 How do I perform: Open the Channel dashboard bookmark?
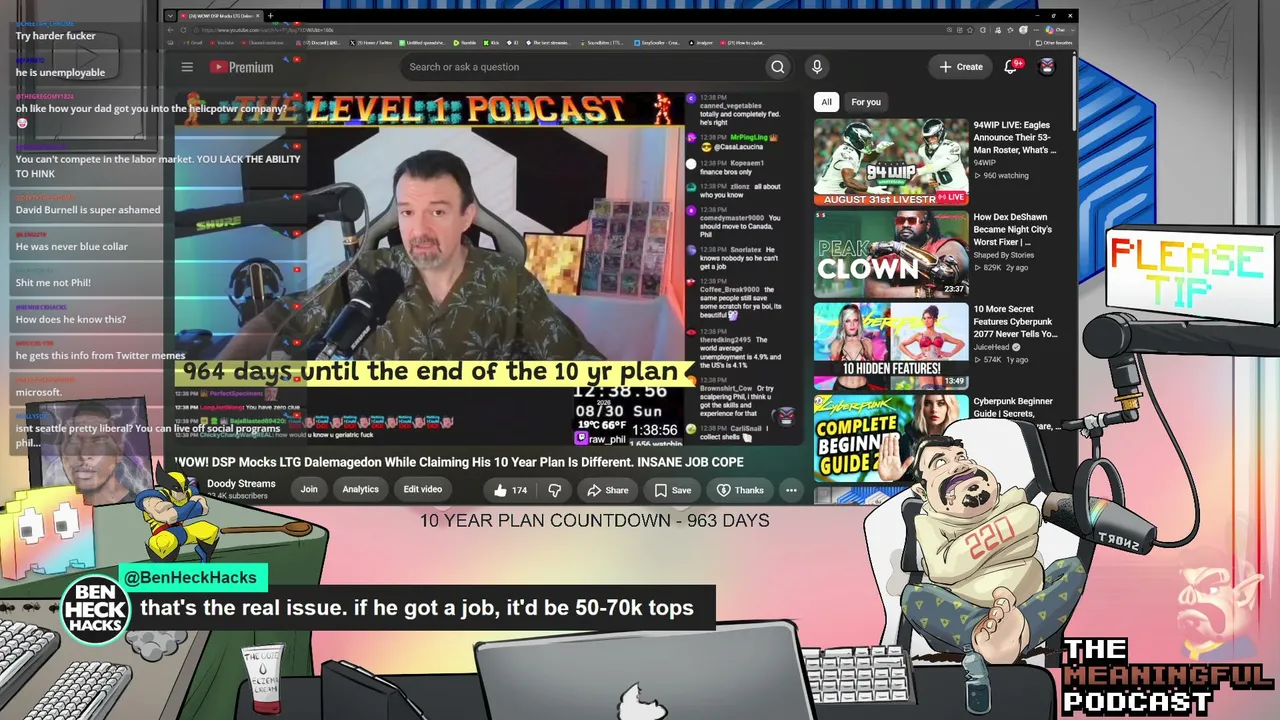click(262, 43)
